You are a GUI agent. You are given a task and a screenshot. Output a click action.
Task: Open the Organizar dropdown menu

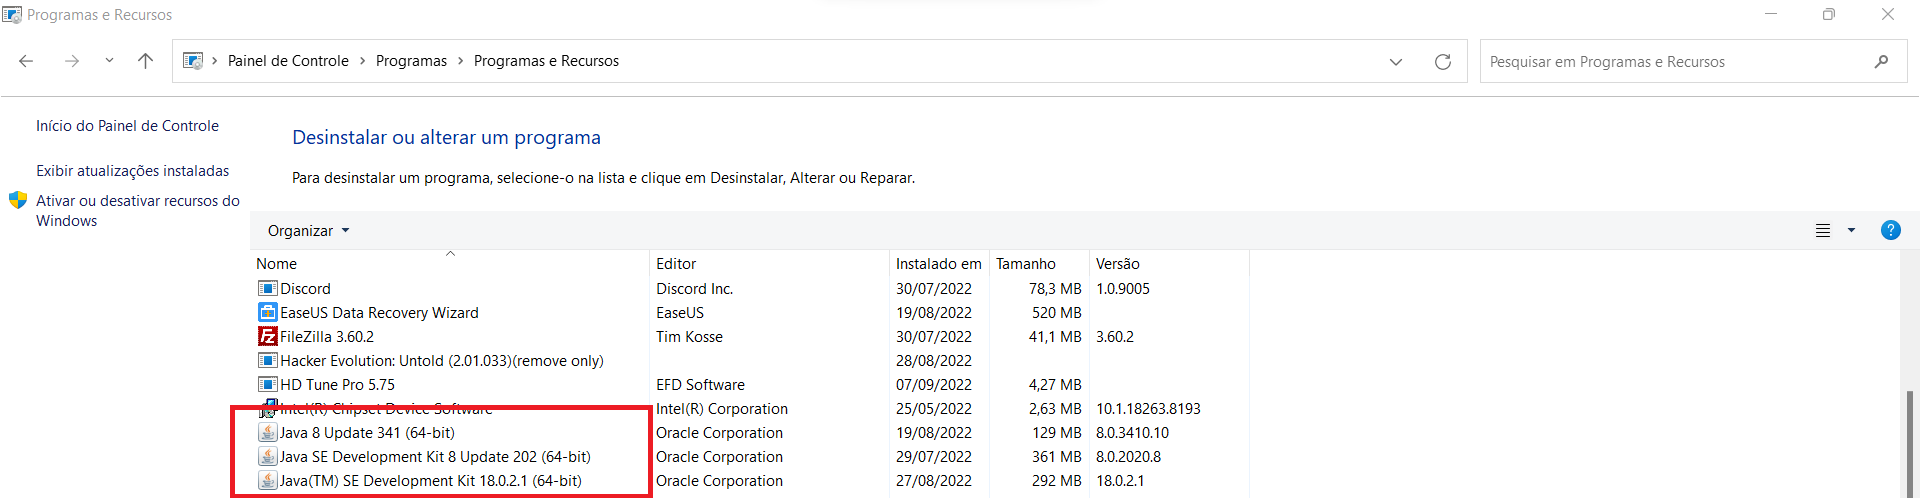pos(308,231)
